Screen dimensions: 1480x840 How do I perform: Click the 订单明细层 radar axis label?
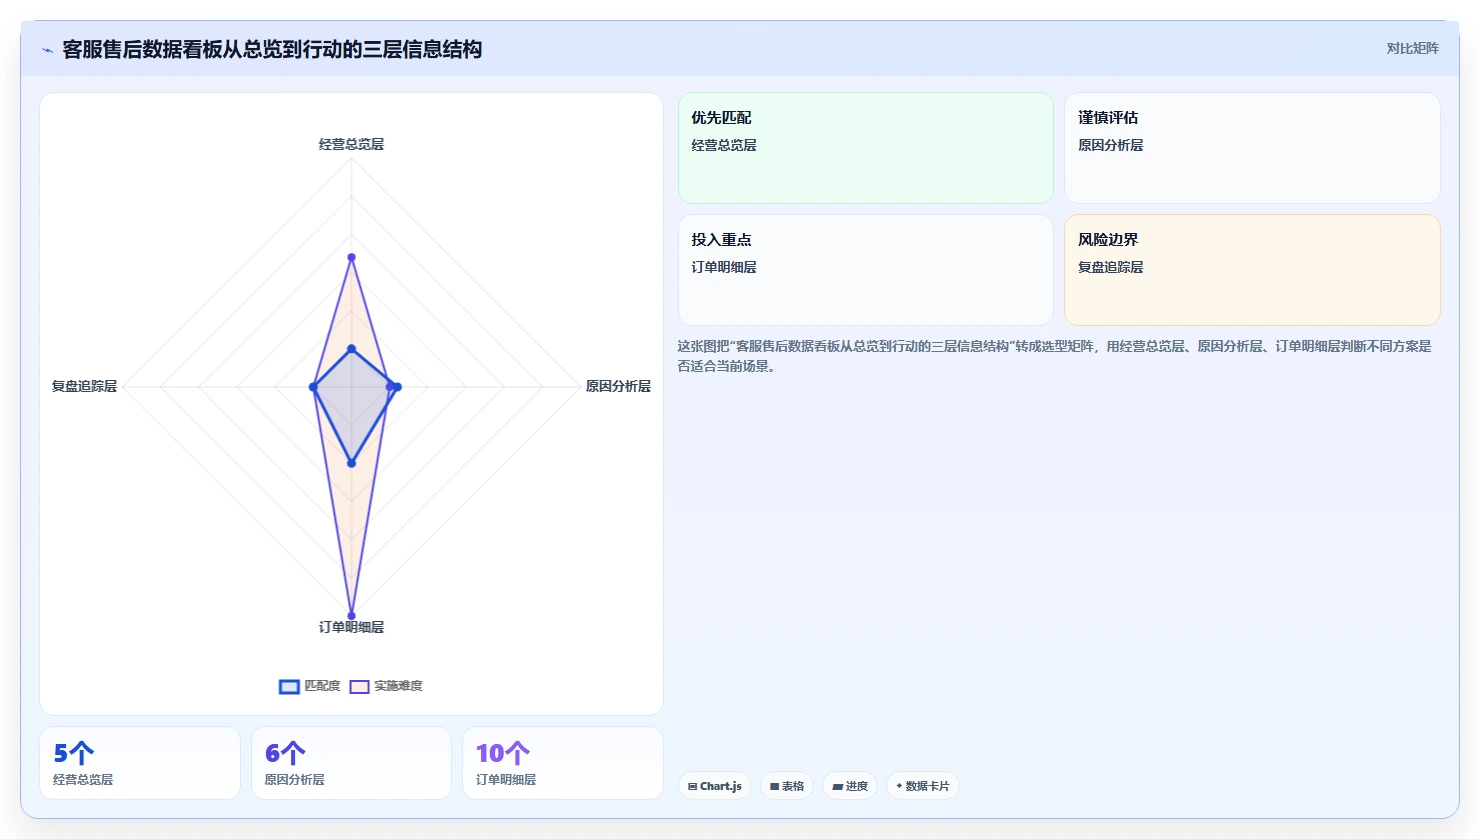click(351, 627)
